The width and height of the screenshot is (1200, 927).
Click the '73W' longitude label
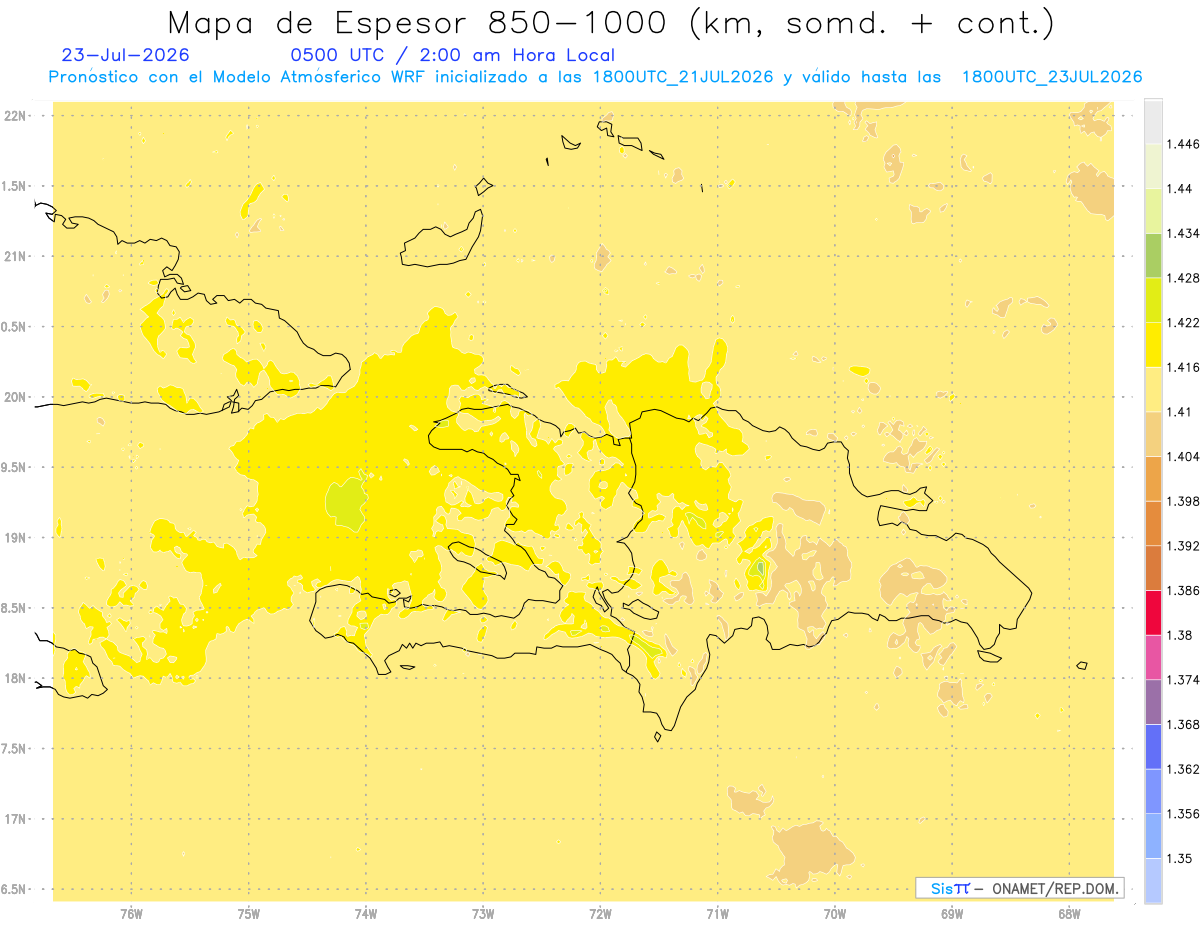coord(483,913)
